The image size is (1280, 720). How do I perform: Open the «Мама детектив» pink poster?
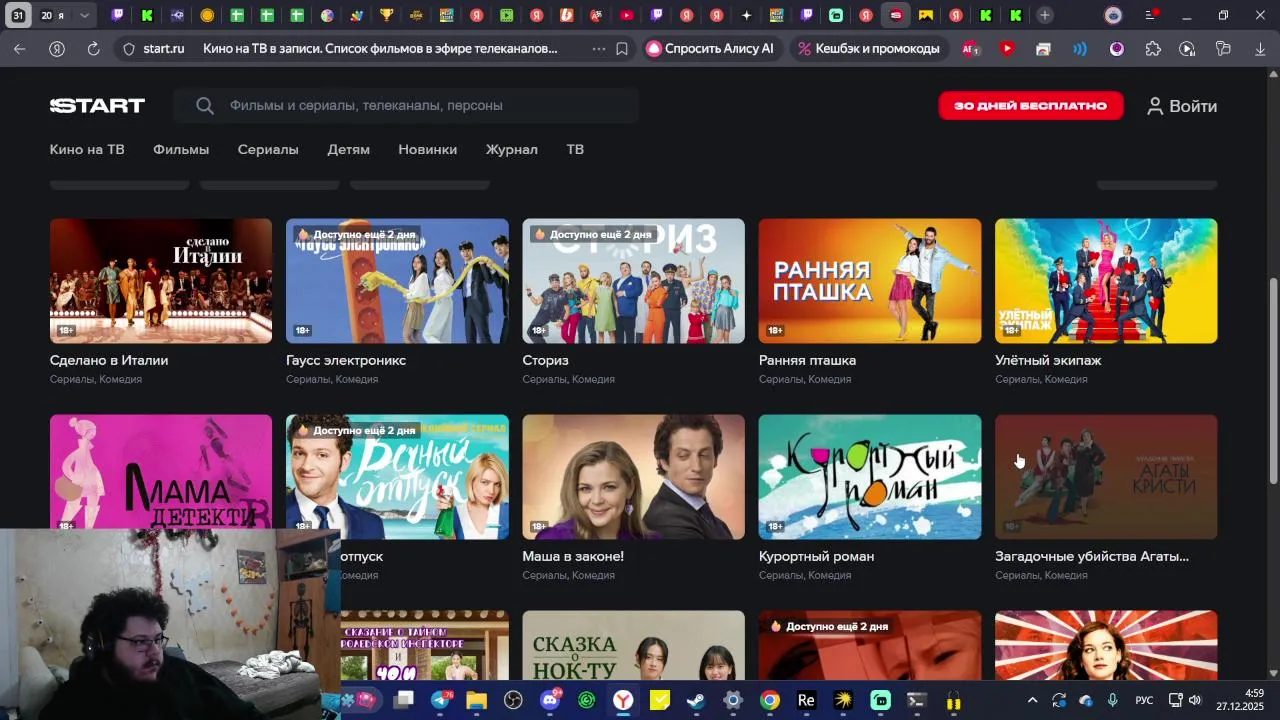pos(161,471)
